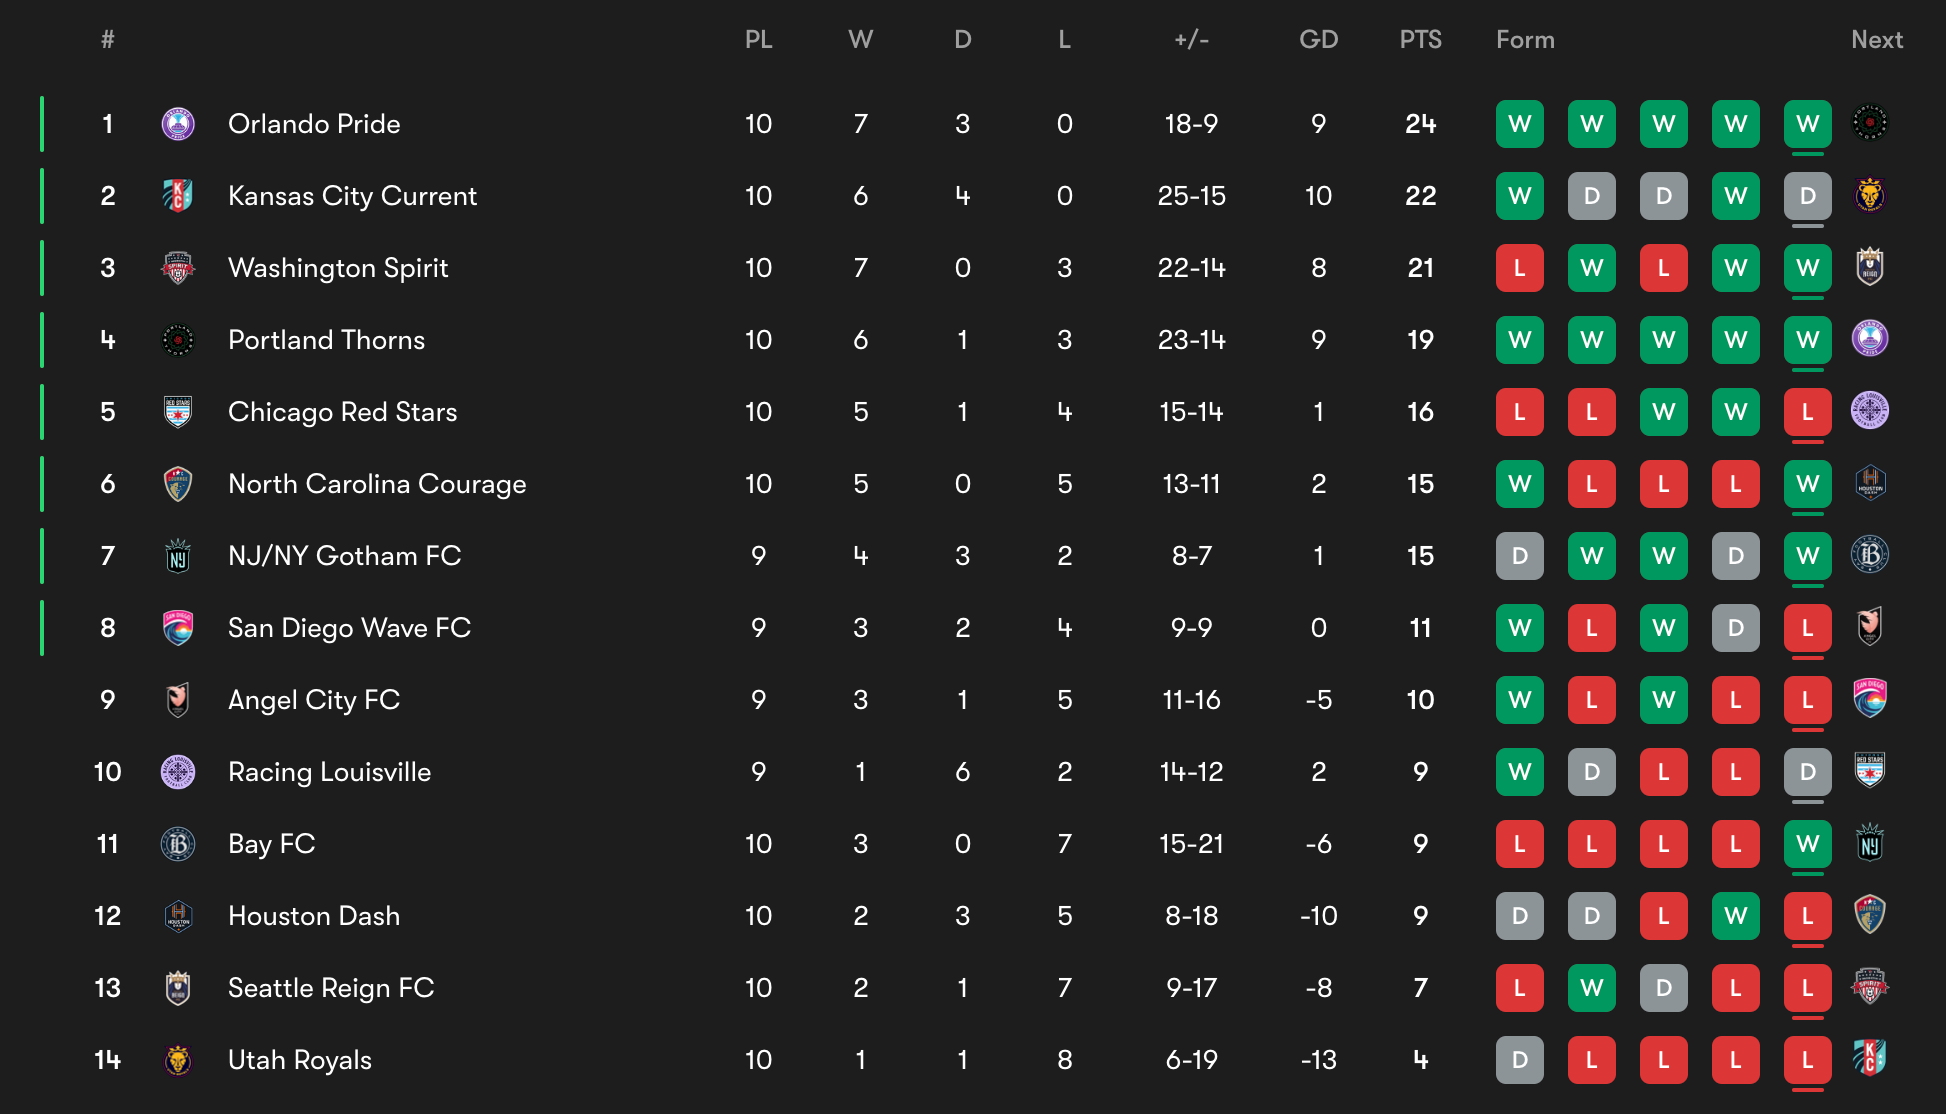Viewport: 1946px width, 1114px height.
Task: Click the Houston Dash team crest
Action: point(178,916)
